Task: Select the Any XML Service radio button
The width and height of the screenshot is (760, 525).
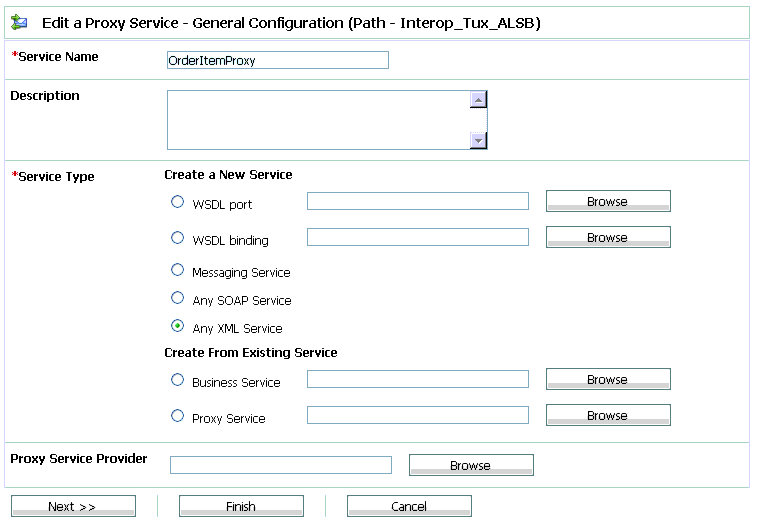Action: pos(177,326)
